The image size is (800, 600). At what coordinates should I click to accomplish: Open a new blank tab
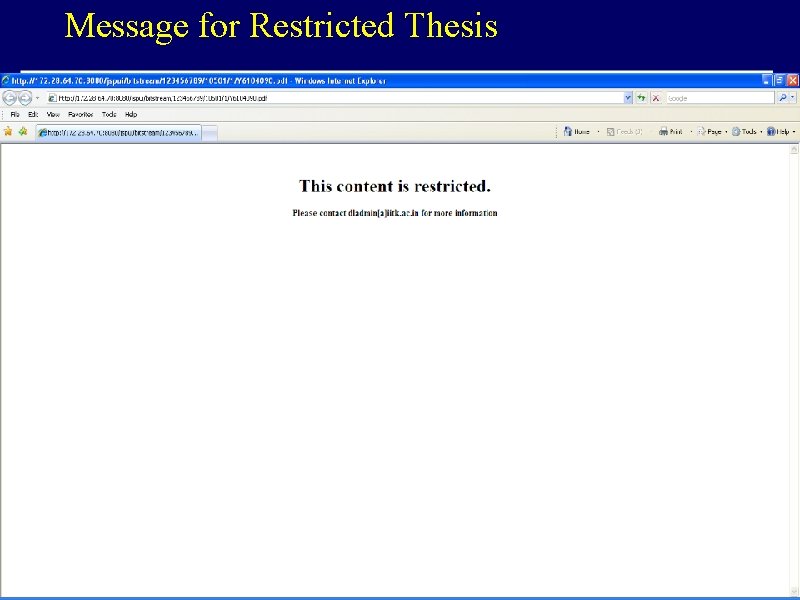point(210,133)
